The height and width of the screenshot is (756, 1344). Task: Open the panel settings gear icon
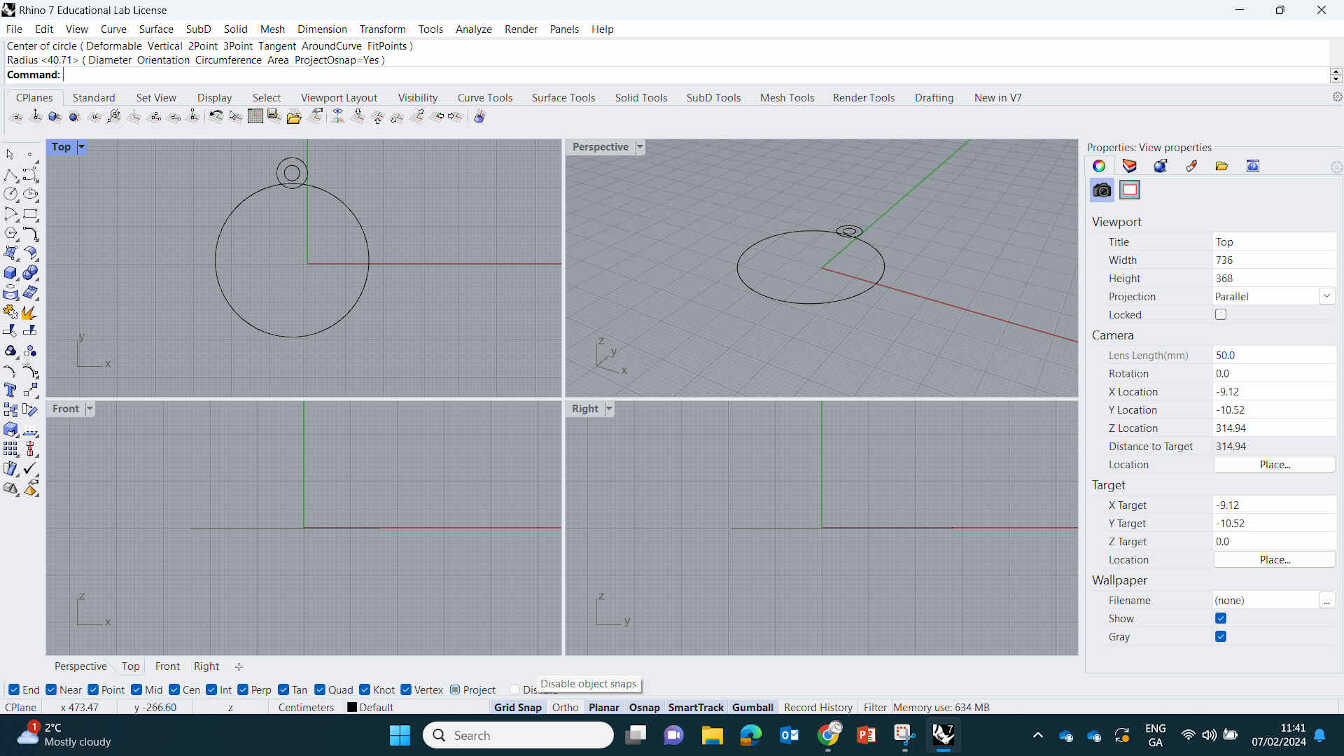point(1336,167)
